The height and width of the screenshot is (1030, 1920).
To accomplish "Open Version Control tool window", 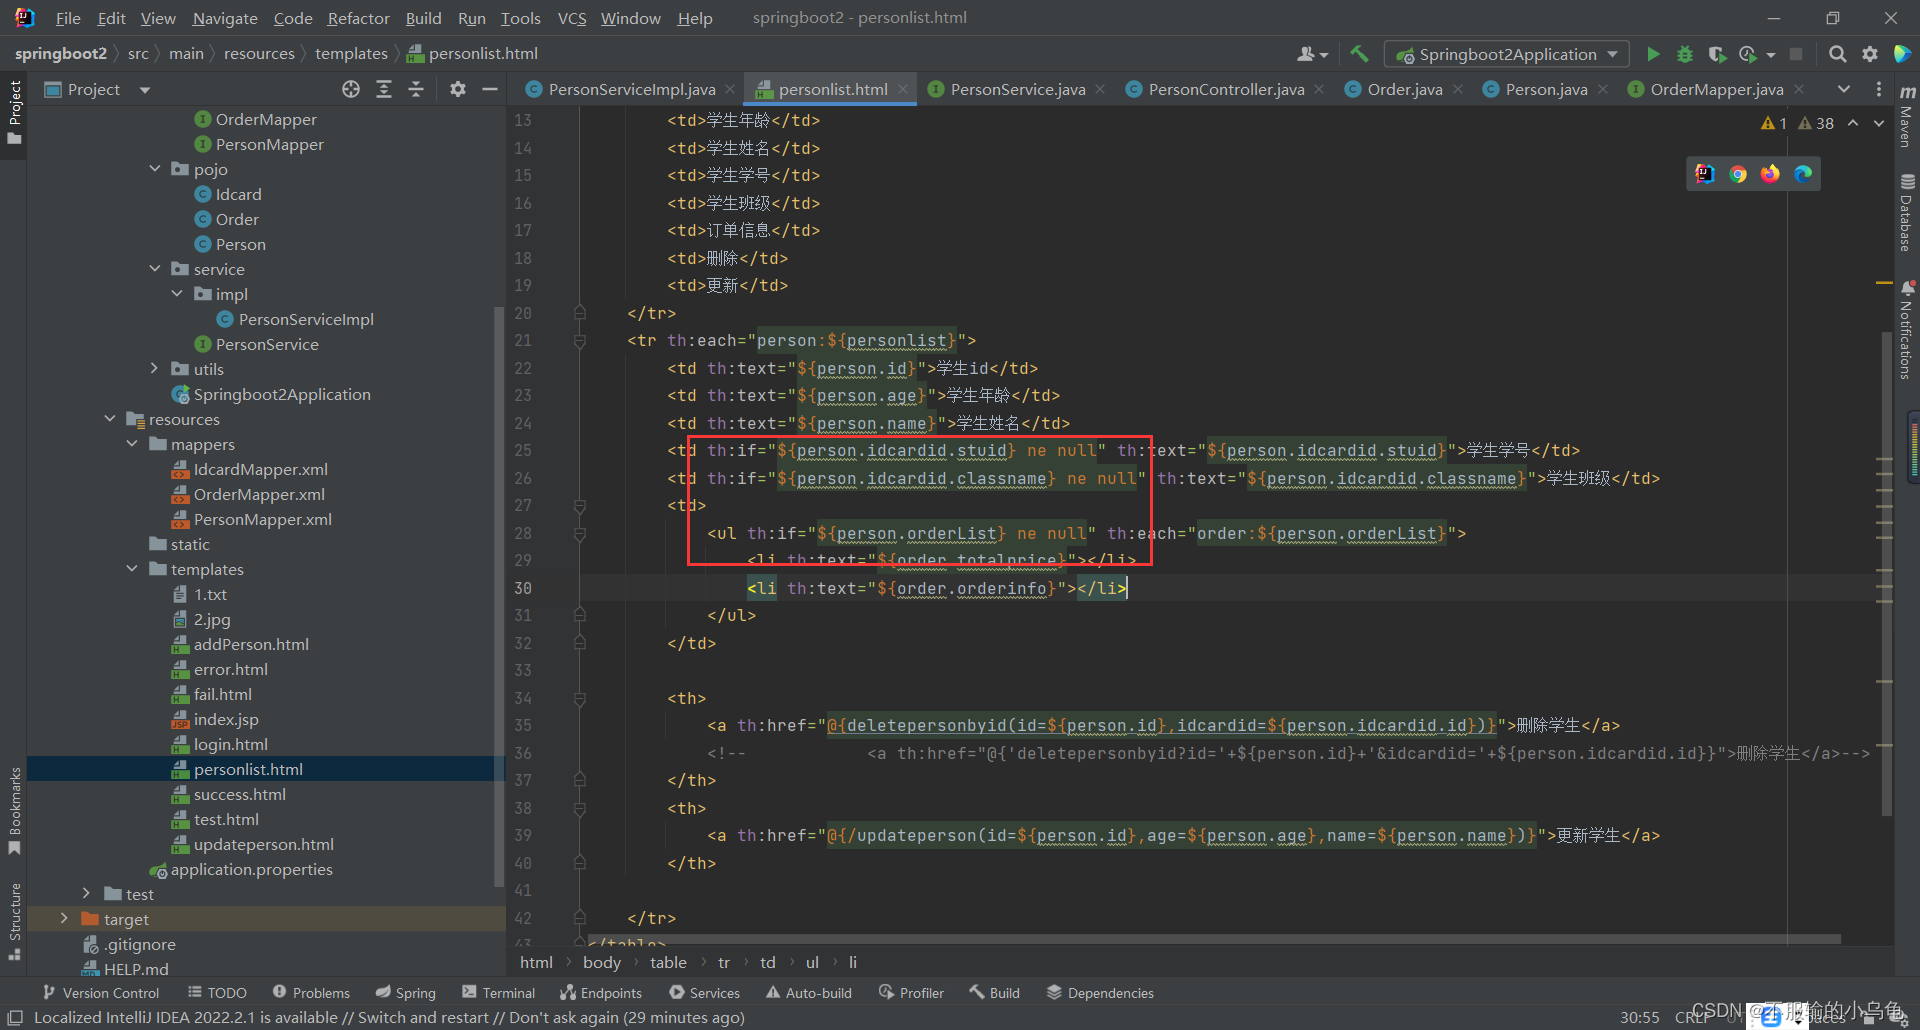I will [x=101, y=993].
